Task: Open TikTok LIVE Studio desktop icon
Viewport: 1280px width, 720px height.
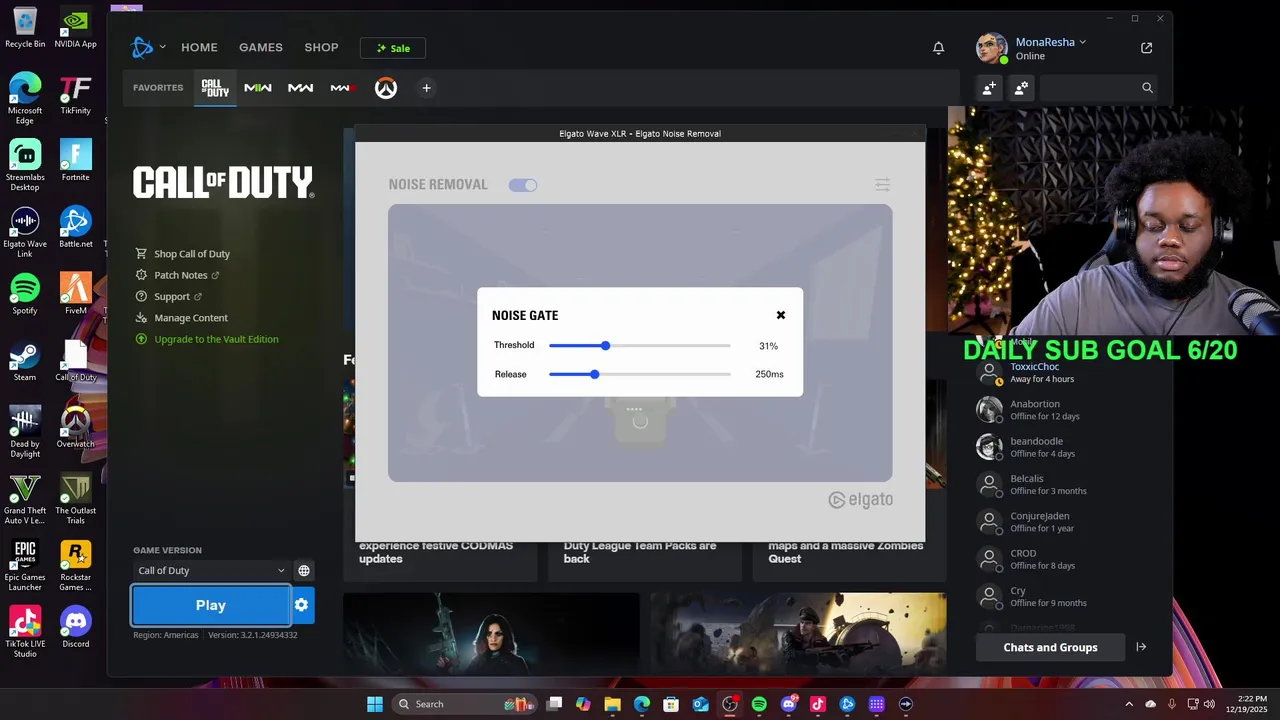Action: pos(25,632)
